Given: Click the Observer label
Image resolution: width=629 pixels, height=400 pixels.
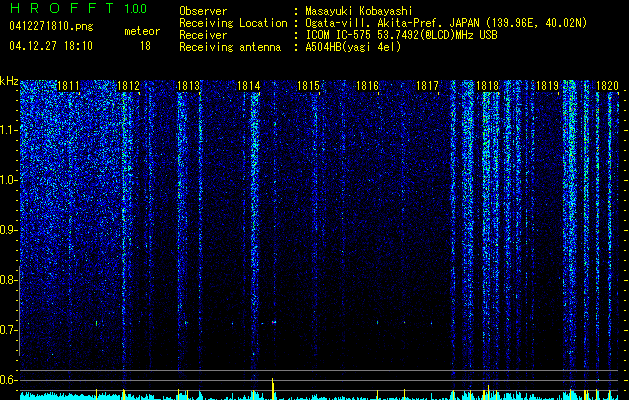Looking at the screenshot, I should click(x=203, y=11).
